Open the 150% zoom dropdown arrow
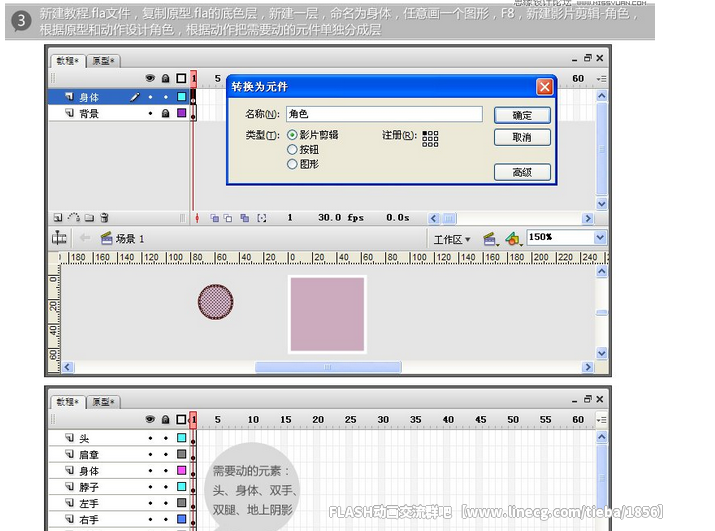The height and width of the screenshot is (531, 715). click(600, 237)
